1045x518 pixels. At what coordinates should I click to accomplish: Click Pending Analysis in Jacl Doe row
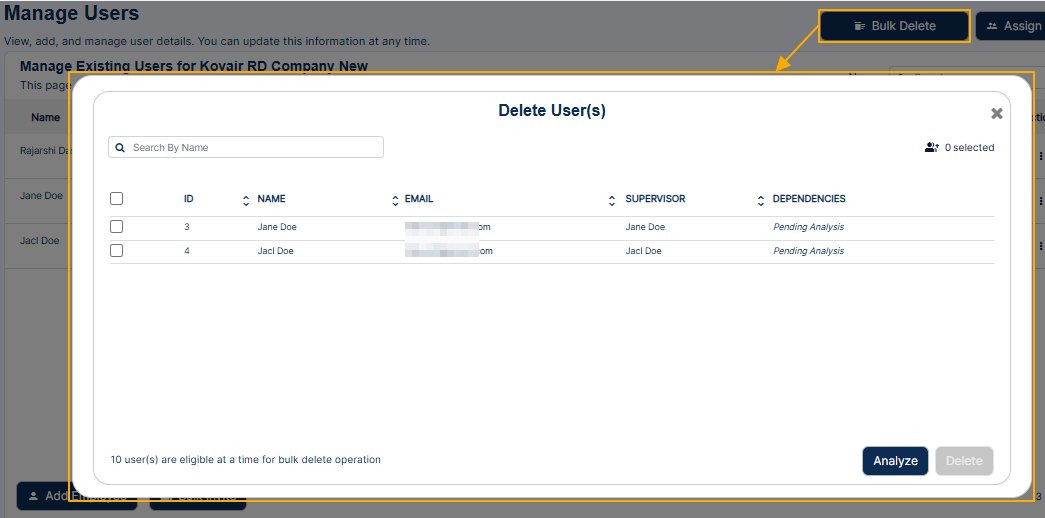pos(808,251)
